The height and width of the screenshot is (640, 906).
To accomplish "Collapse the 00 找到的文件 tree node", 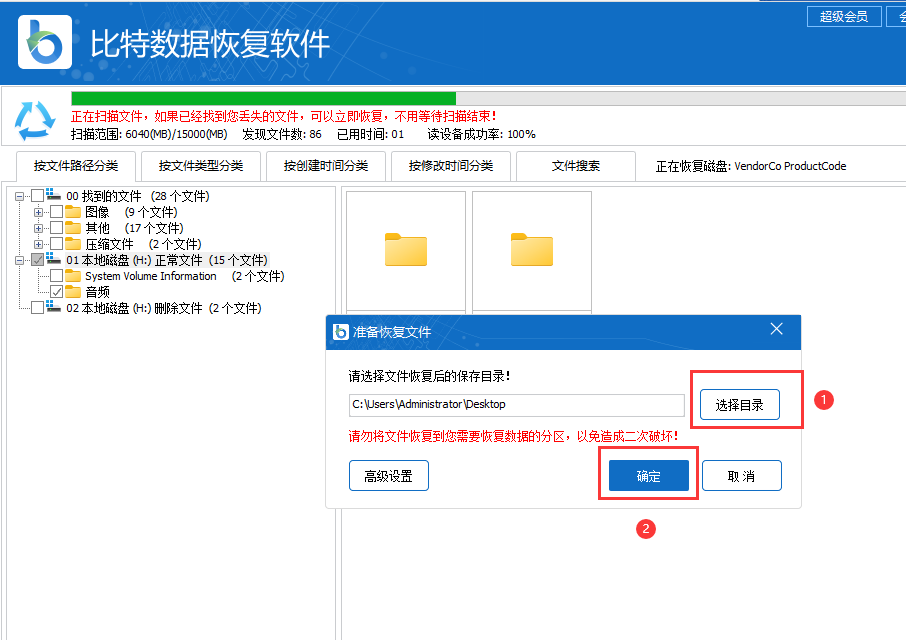I will tap(20, 196).
